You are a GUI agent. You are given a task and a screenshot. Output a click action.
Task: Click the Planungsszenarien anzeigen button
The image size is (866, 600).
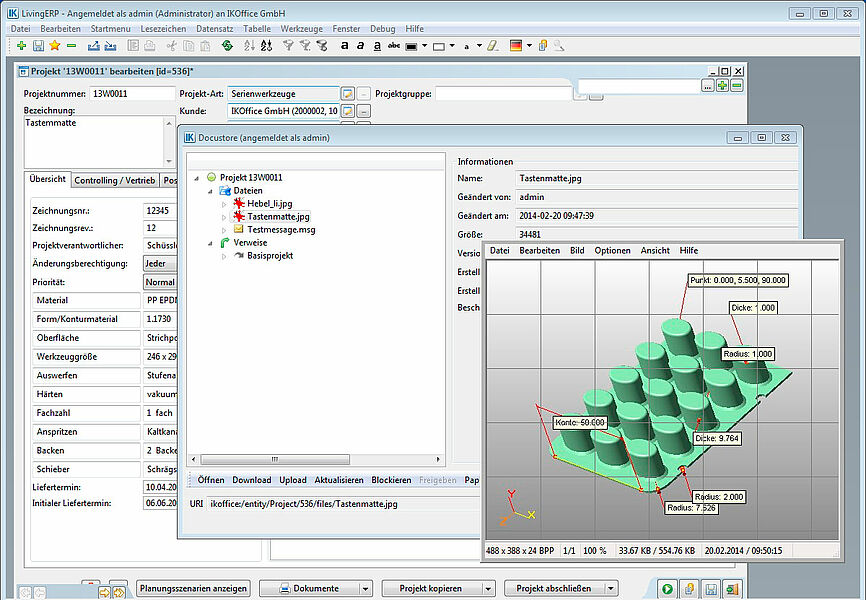point(193,588)
